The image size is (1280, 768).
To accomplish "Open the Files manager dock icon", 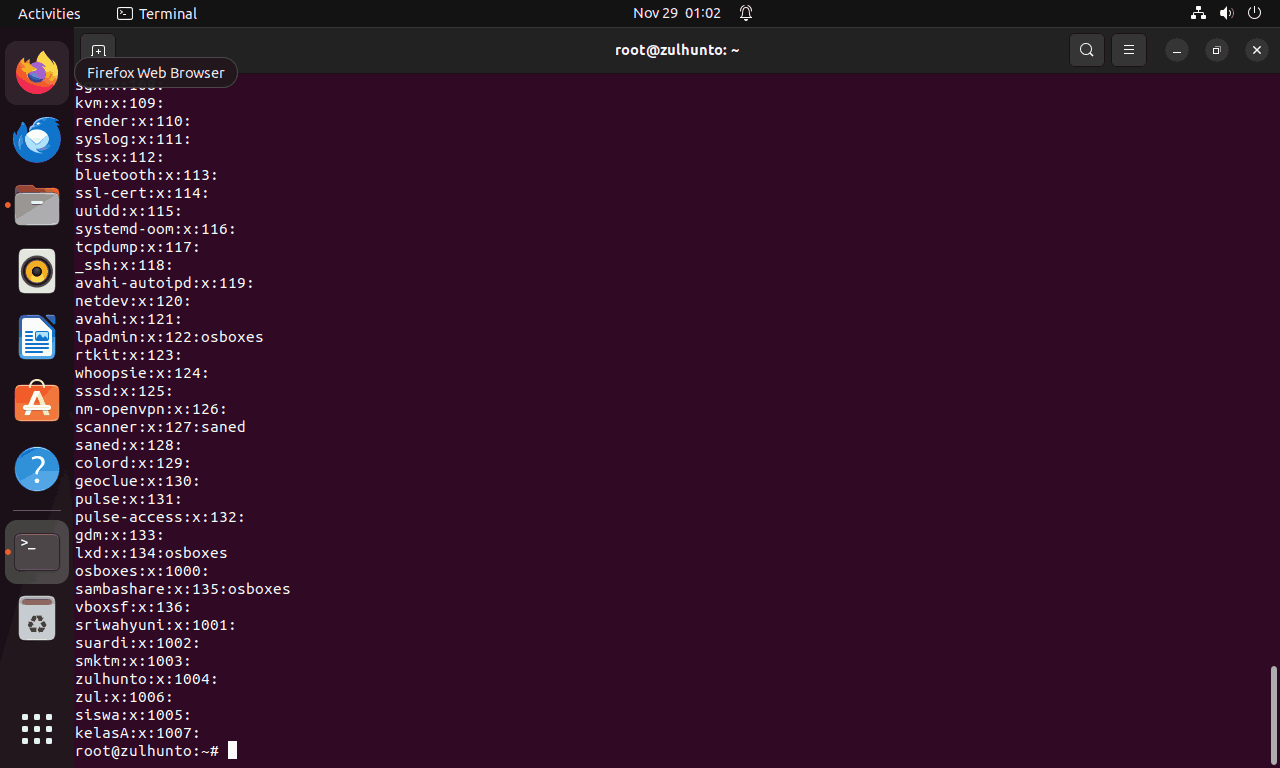I will point(37,205).
